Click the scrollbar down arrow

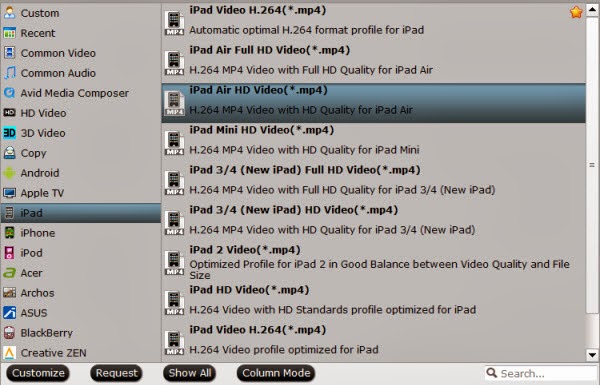pyautogui.click(x=592, y=355)
